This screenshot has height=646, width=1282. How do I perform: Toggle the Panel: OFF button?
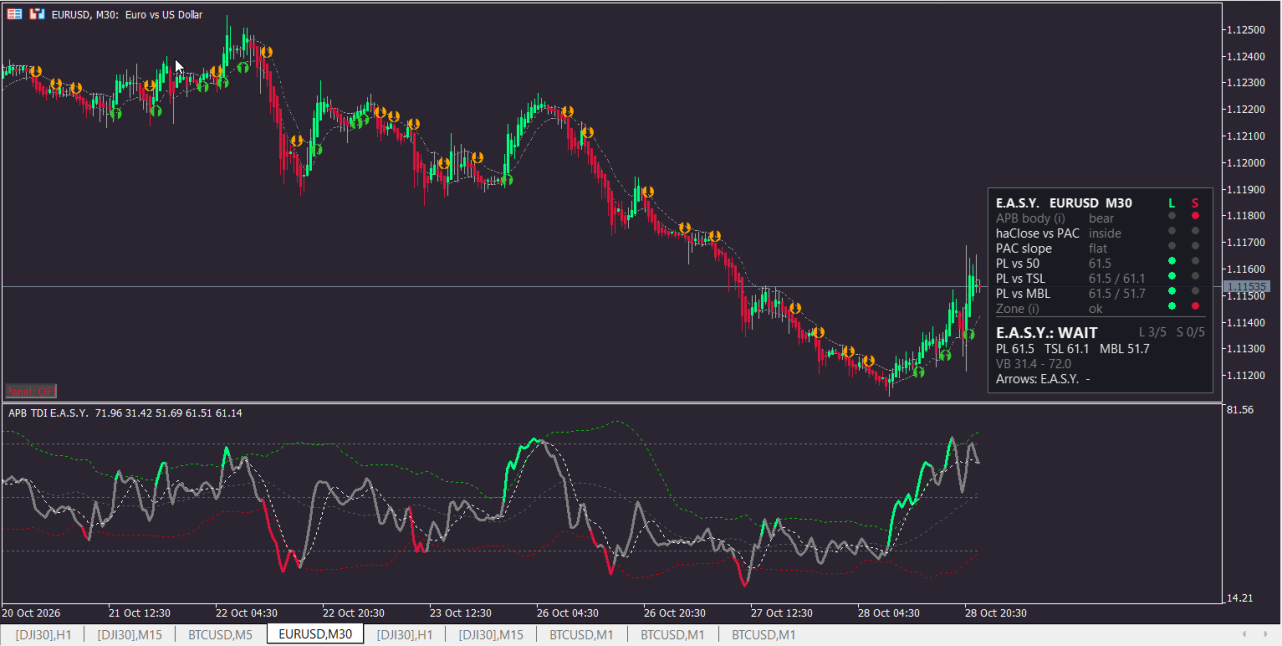(31, 391)
